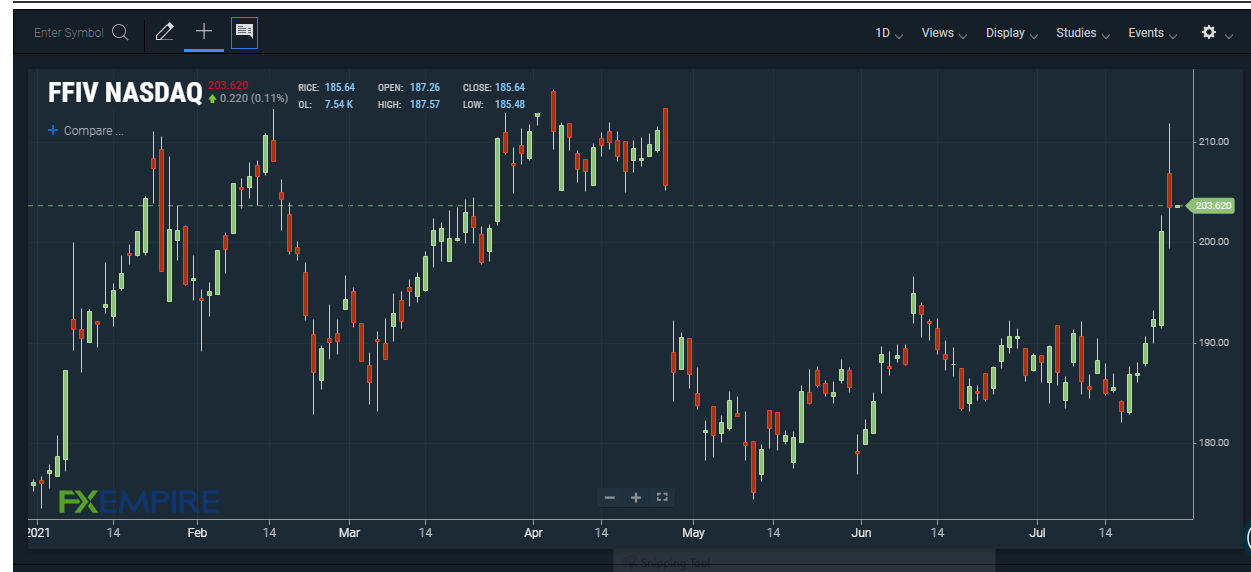Click the LOW value 185.48
This screenshot has height=572, width=1251.
[x=509, y=104]
